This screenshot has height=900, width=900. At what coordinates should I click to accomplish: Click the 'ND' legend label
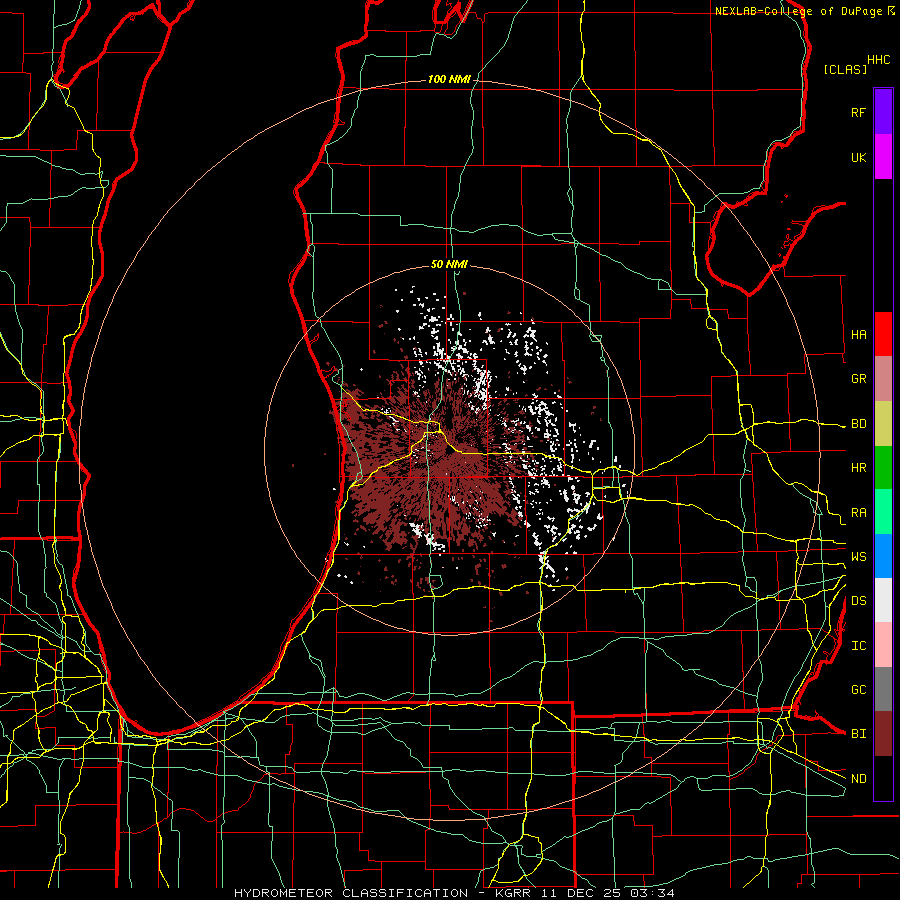859,779
